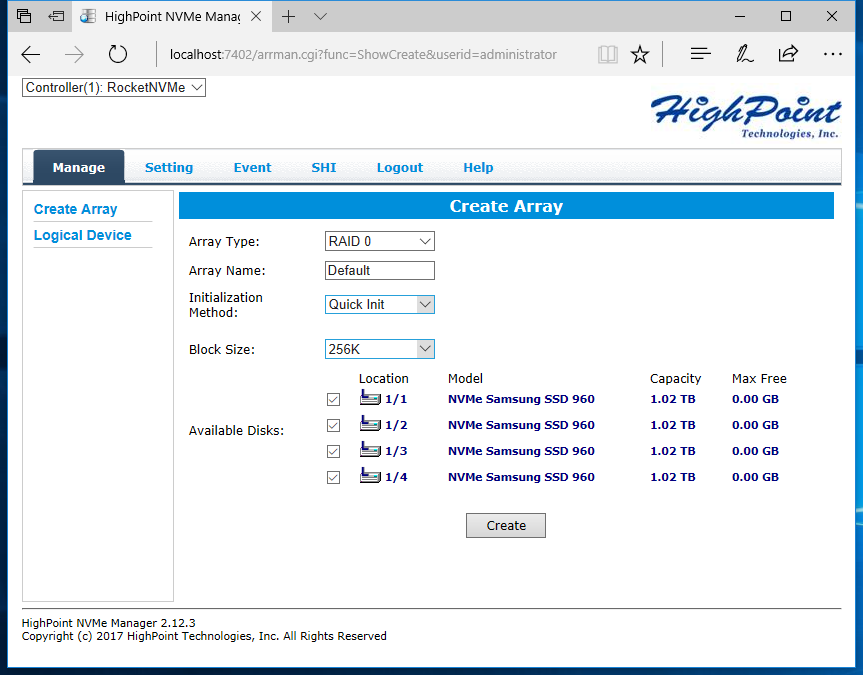Click the model name in row 1/1
Image resolution: width=863 pixels, height=675 pixels.
point(521,399)
